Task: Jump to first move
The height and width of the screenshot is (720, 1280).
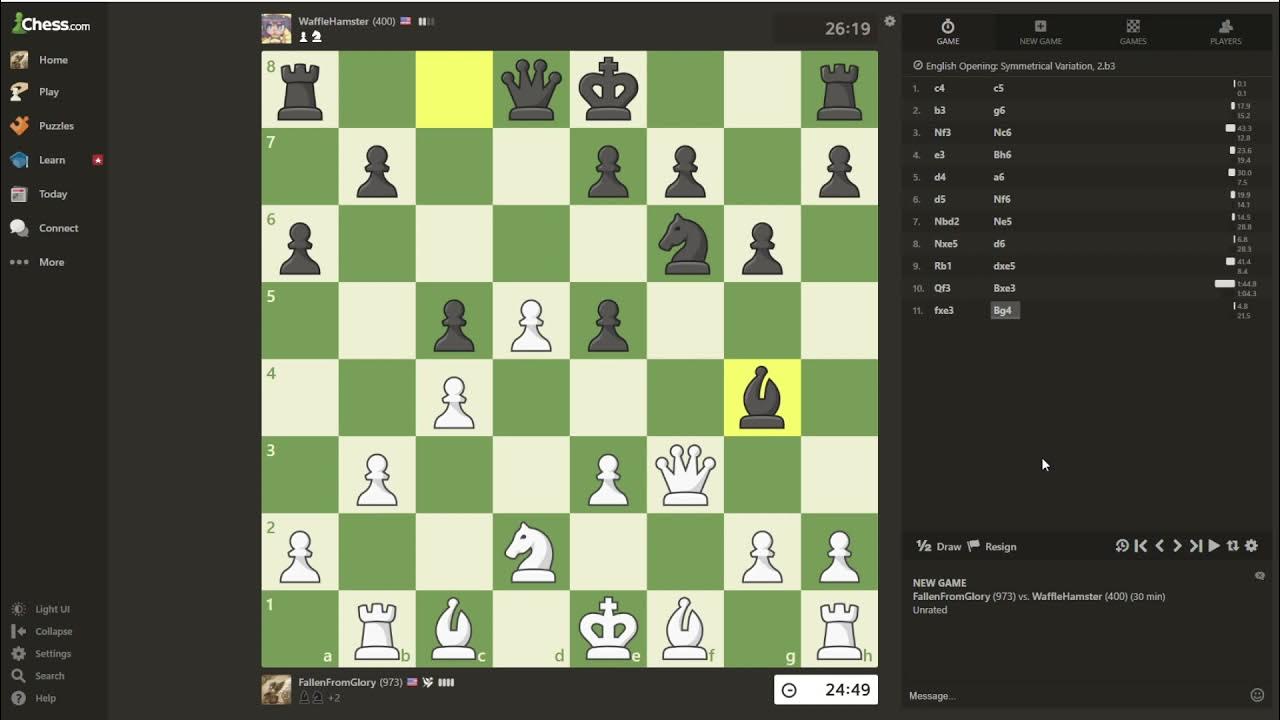Action: coord(1141,546)
